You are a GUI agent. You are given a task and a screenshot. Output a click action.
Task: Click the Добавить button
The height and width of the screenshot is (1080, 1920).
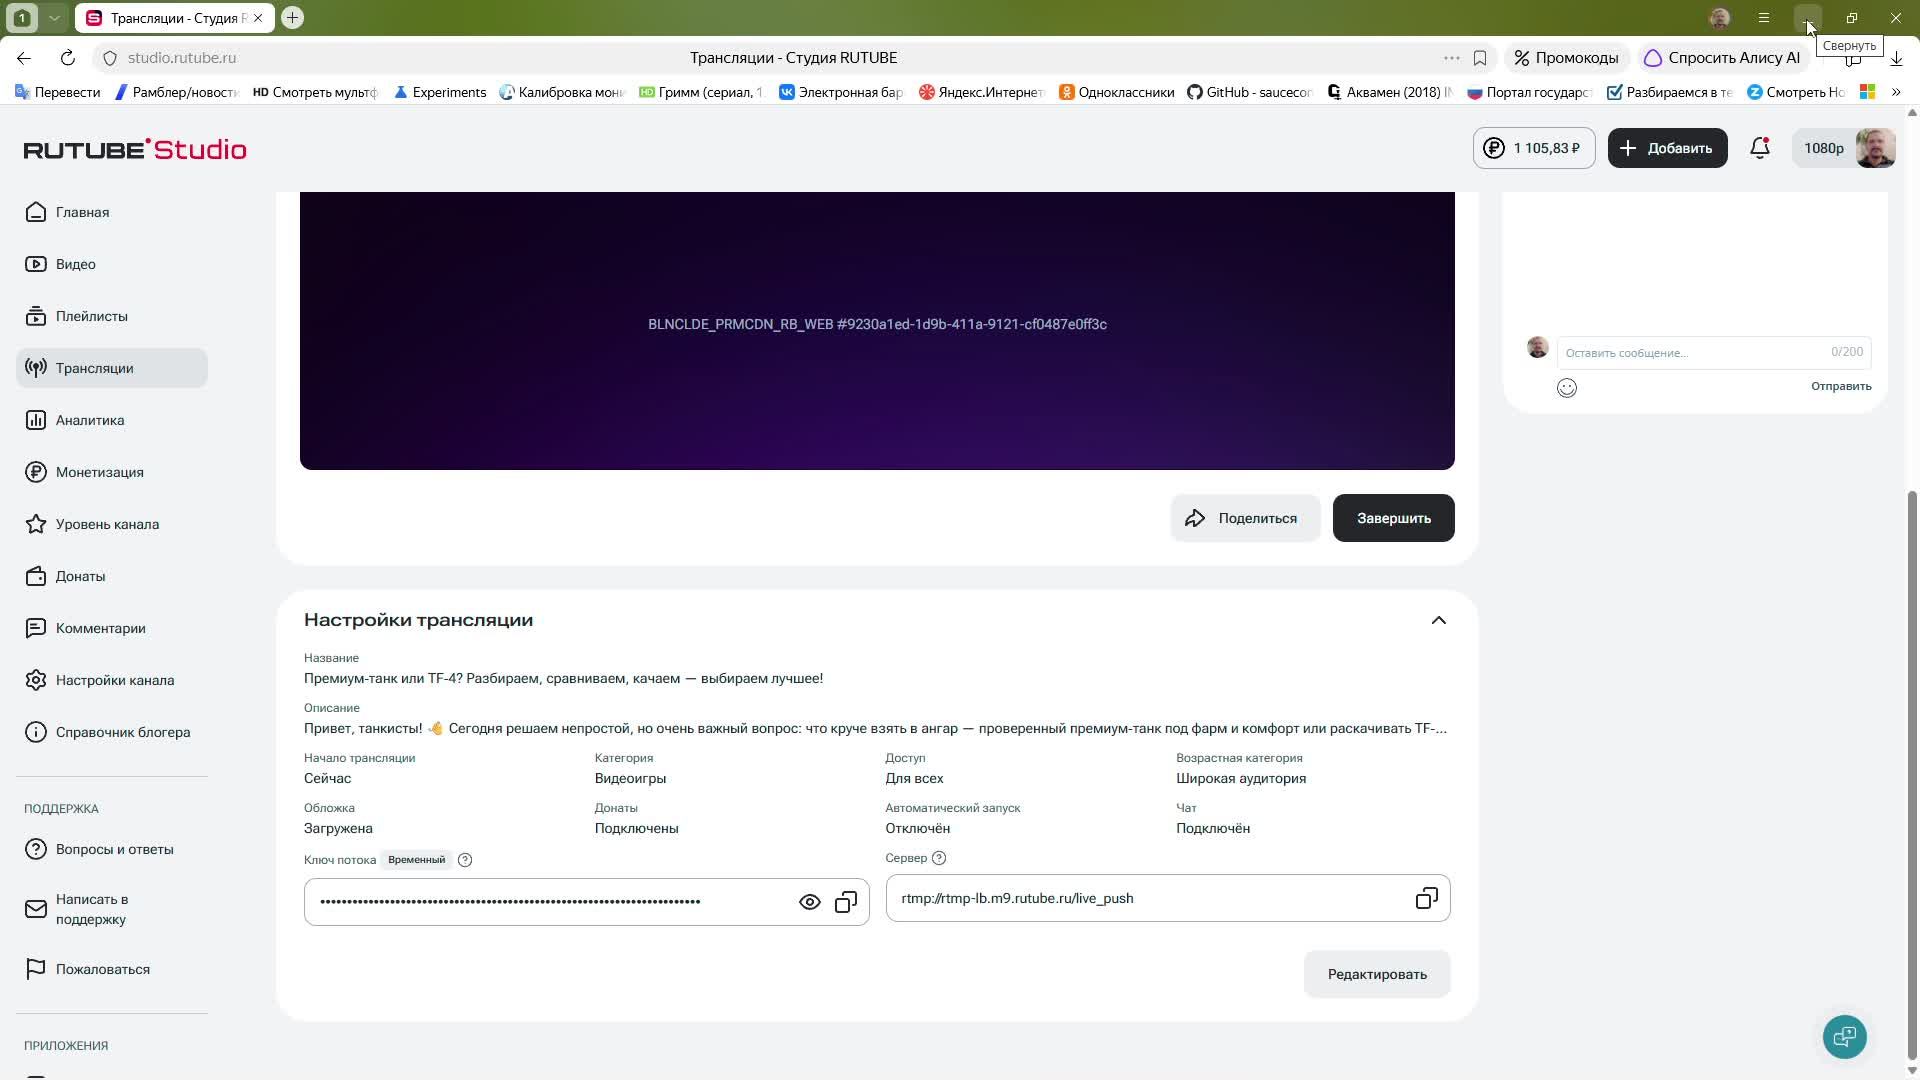(1667, 148)
